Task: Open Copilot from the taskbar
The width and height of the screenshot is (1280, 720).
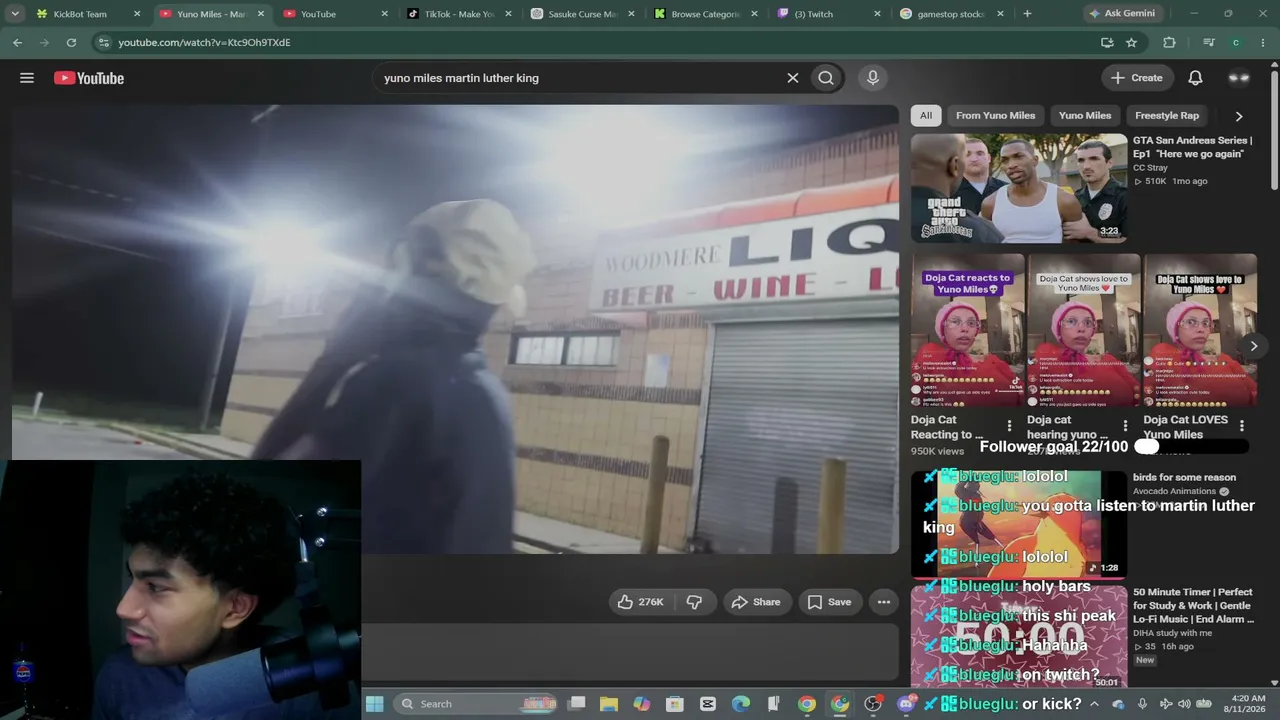Action: (x=642, y=704)
